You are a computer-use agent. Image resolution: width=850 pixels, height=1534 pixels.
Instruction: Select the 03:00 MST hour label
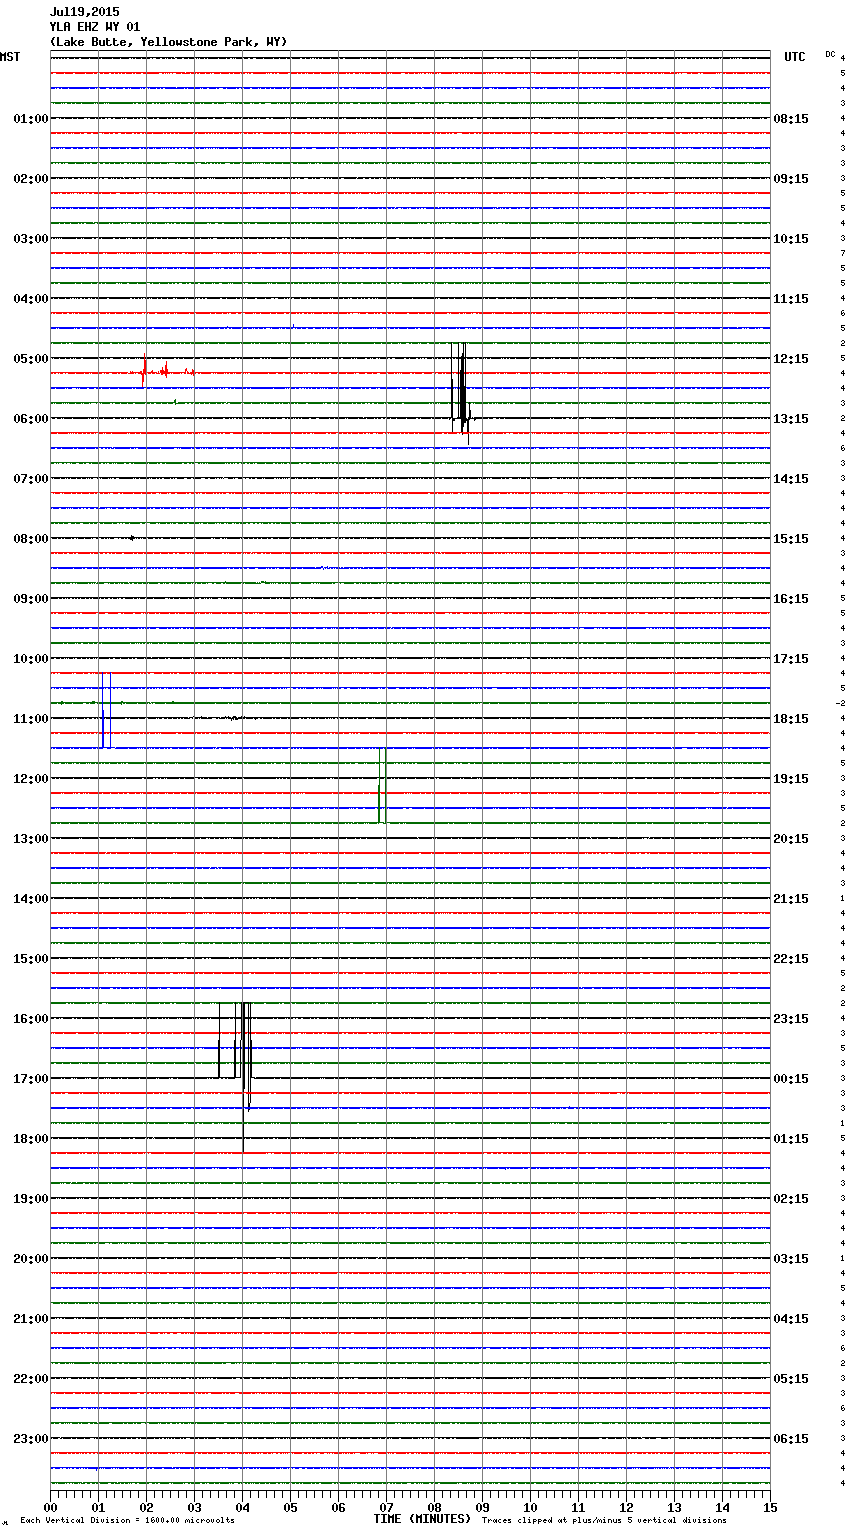pyautogui.click(x=30, y=238)
